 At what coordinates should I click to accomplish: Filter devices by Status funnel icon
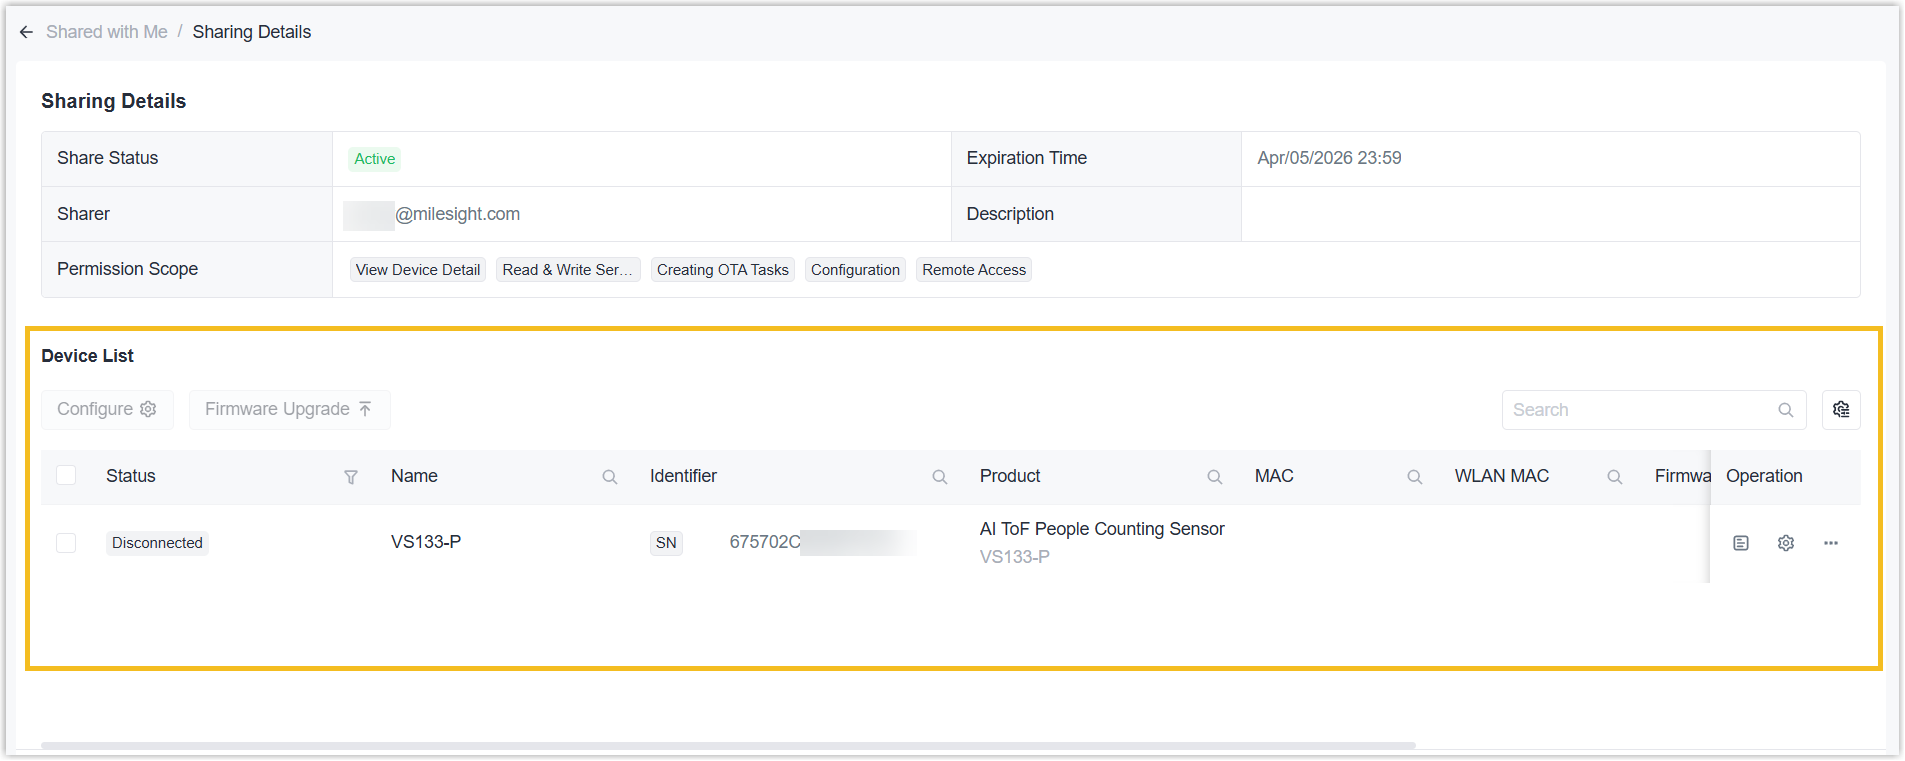point(351,477)
